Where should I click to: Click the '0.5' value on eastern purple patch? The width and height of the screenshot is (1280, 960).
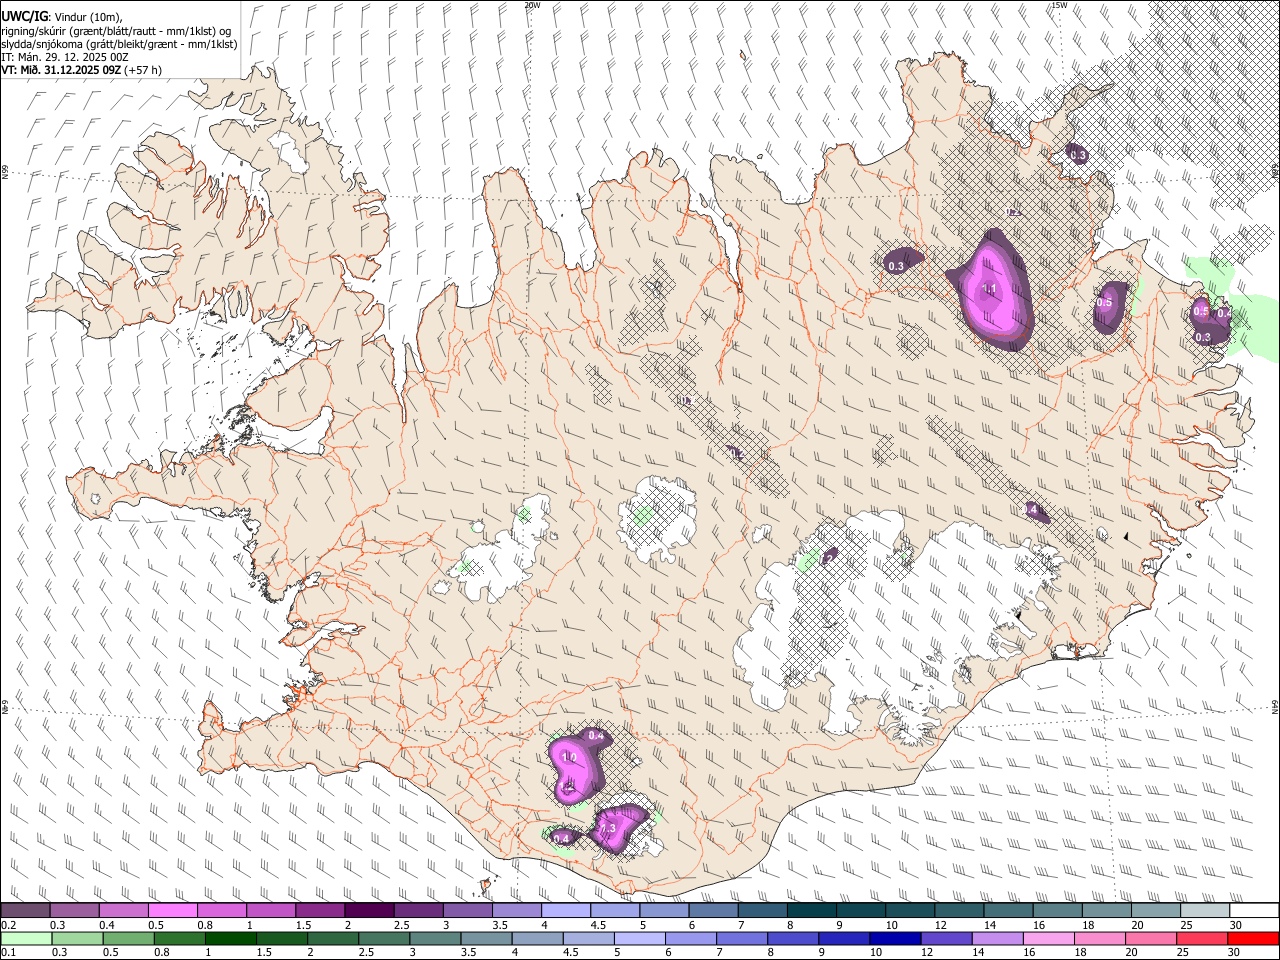pos(1105,303)
